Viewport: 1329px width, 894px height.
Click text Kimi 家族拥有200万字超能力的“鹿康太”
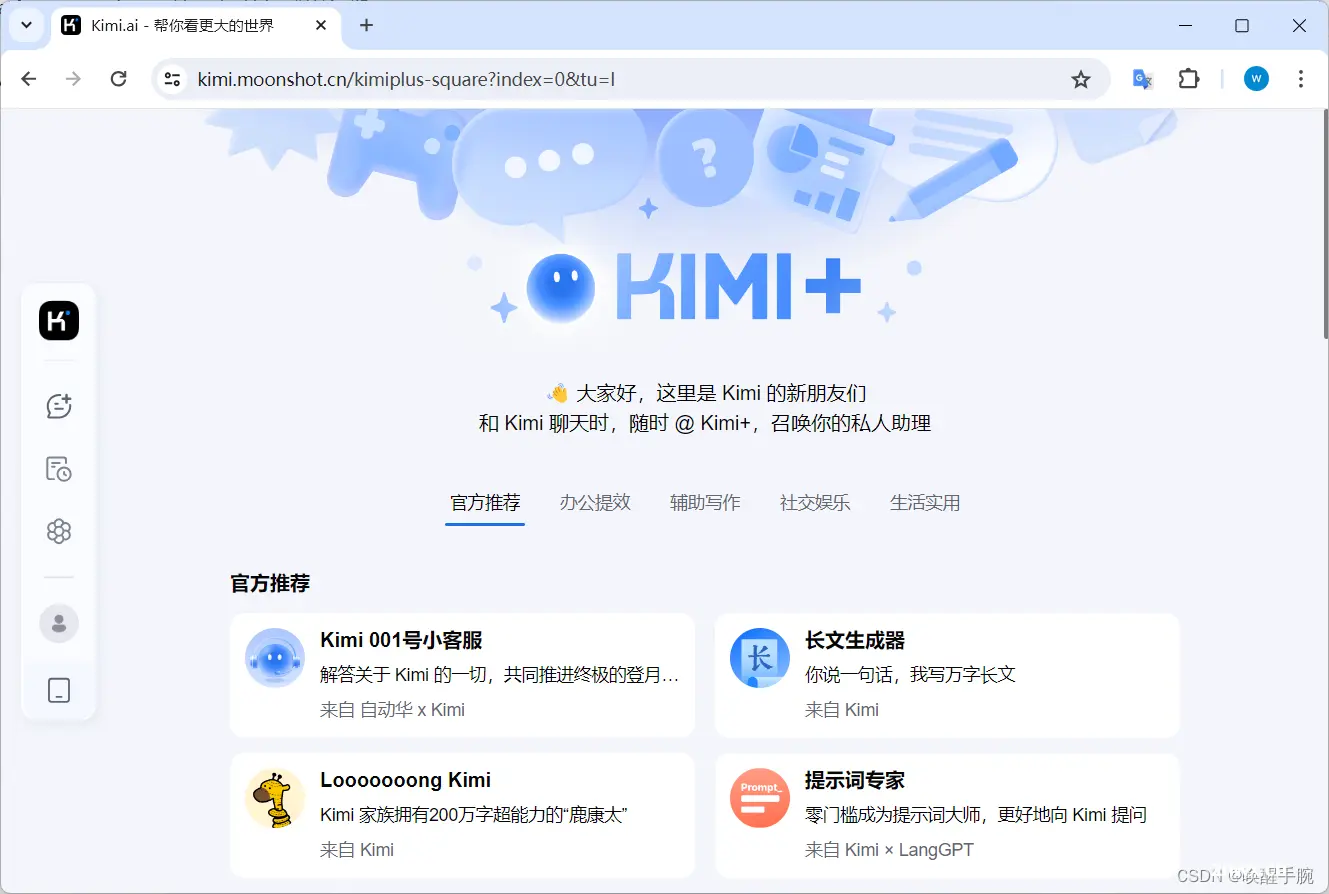[x=473, y=815]
